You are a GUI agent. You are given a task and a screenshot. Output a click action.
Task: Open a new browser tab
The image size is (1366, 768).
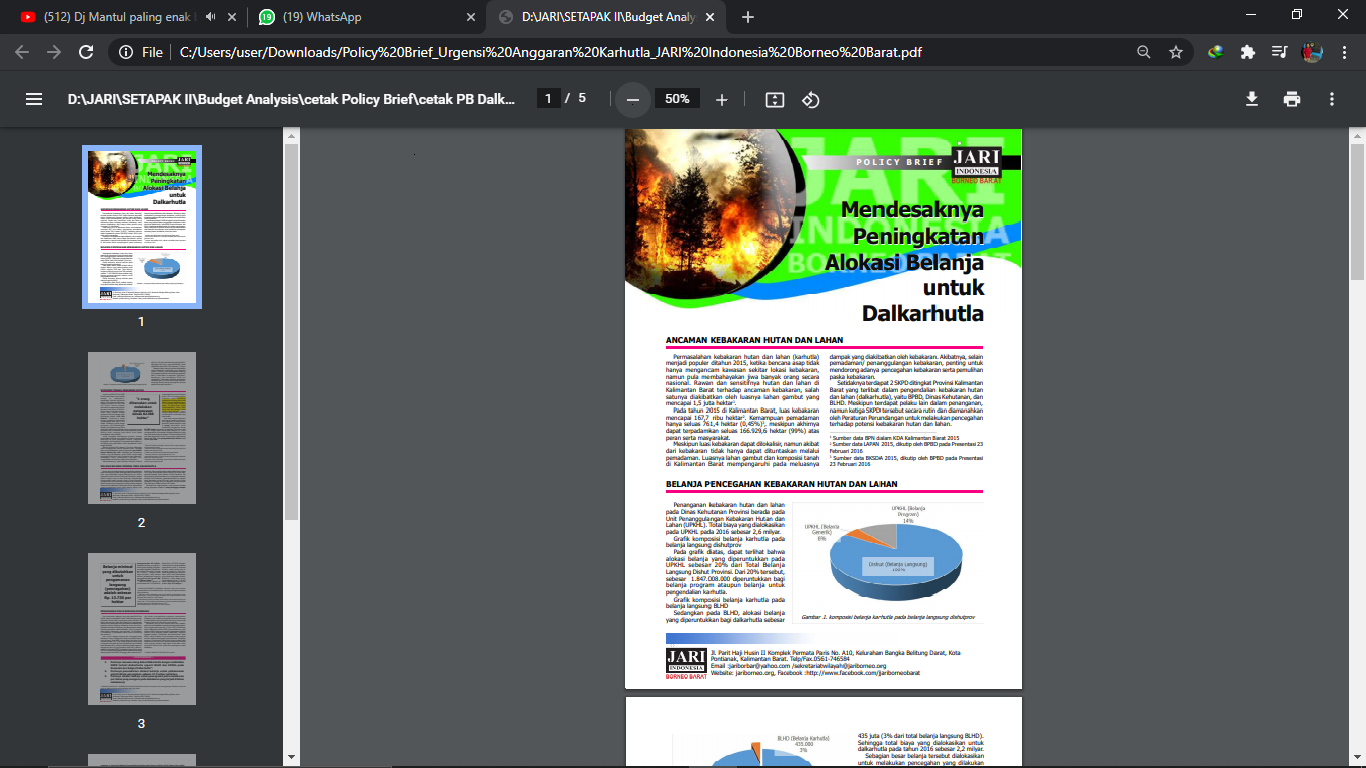click(x=748, y=17)
